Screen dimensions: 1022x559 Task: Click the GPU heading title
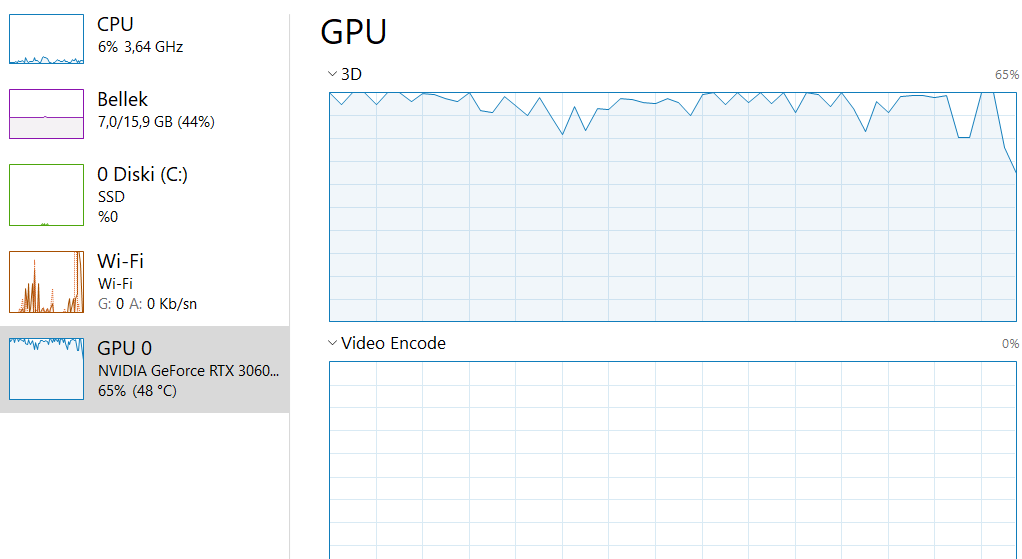353,31
